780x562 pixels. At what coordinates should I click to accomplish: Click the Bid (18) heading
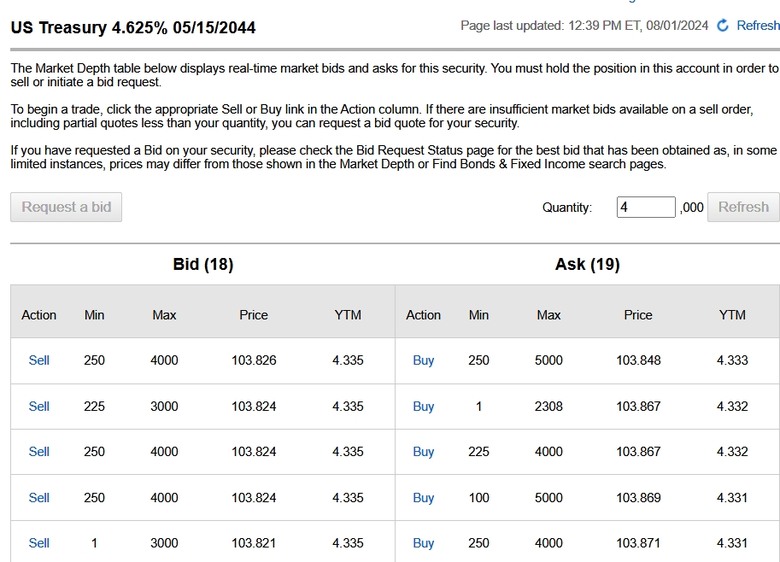tap(203, 264)
